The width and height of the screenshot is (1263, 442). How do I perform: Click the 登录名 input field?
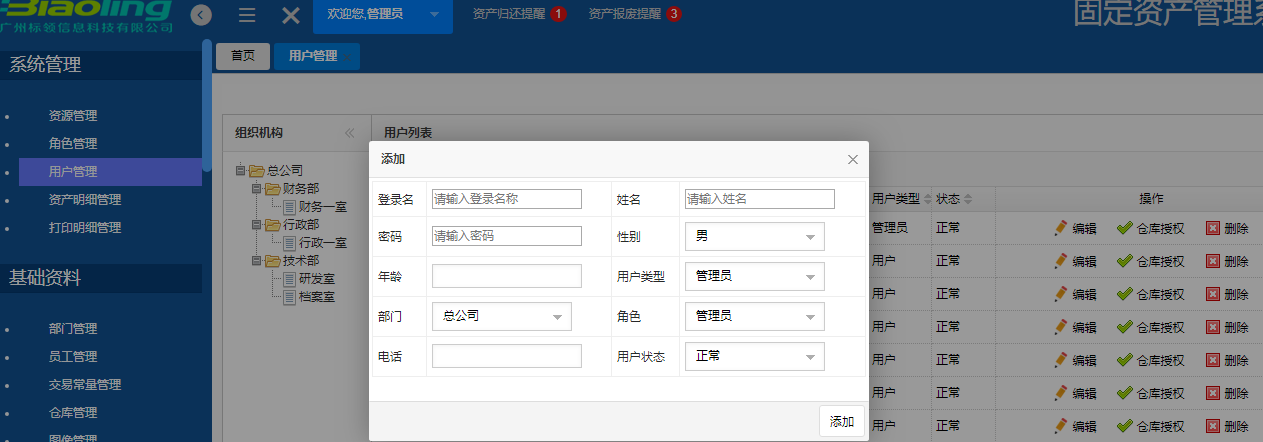click(x=506, y=199)
